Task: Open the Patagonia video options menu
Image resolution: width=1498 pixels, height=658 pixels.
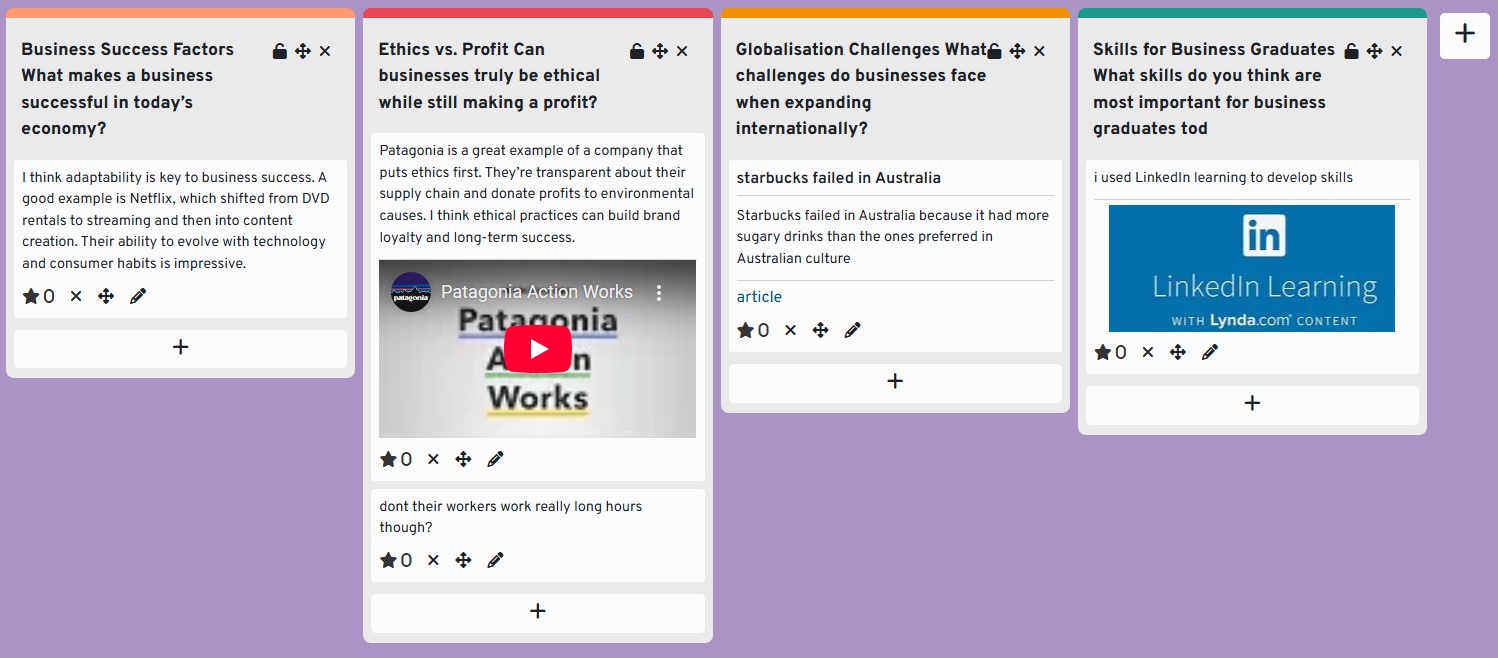Action: [x=658, y=290]
